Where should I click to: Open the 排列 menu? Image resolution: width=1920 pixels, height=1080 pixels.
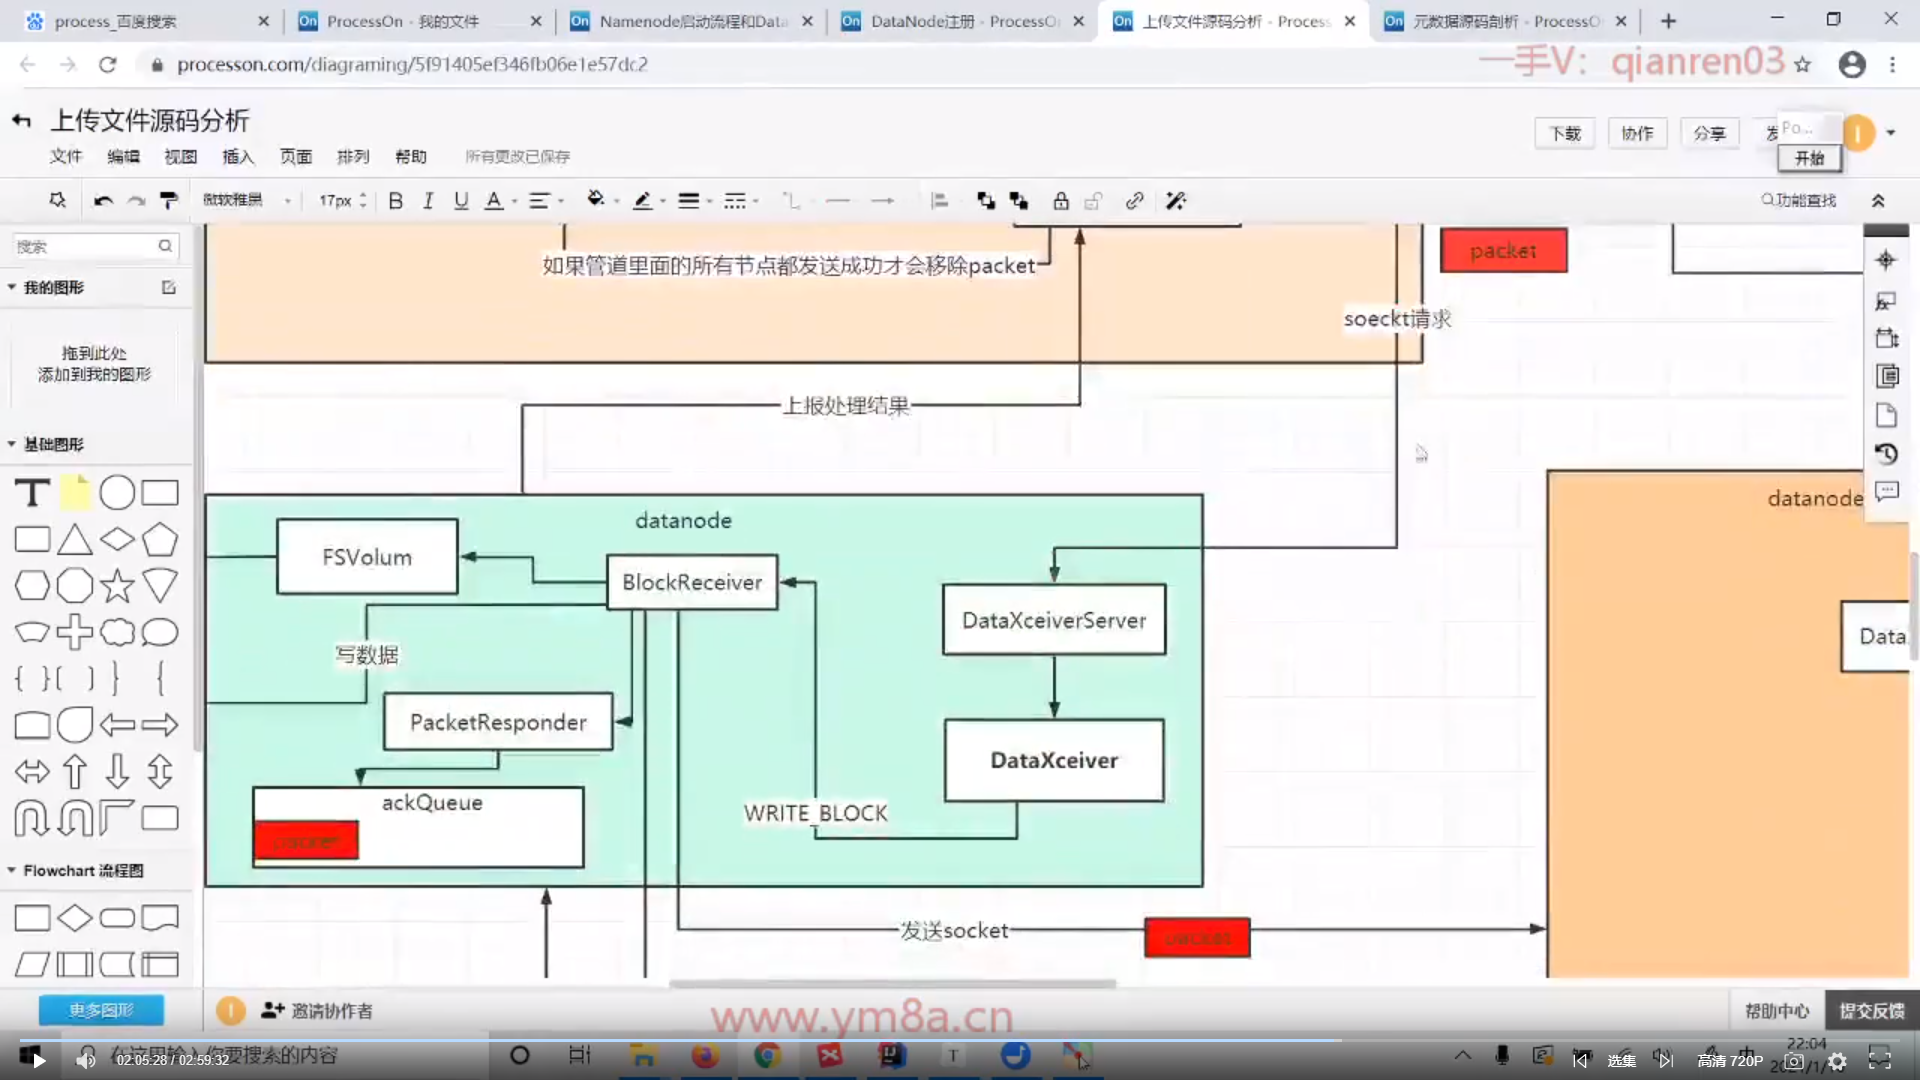tap(353, 157)
